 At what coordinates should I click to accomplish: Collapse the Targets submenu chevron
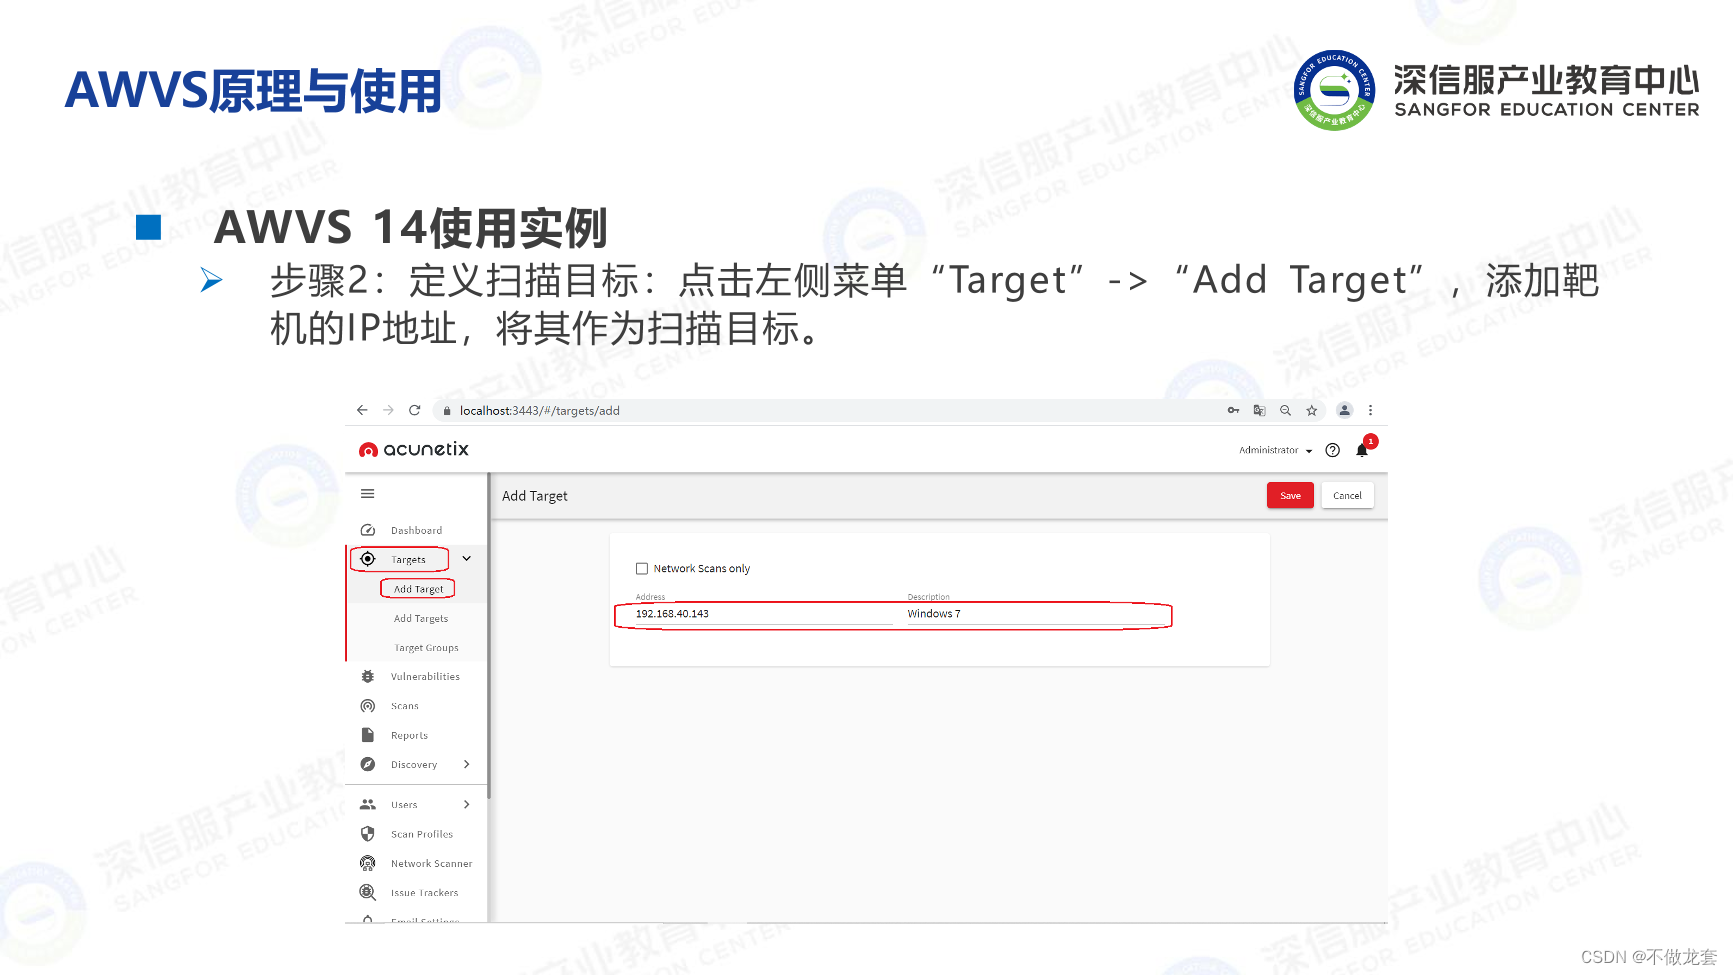[x=466, y=559]
